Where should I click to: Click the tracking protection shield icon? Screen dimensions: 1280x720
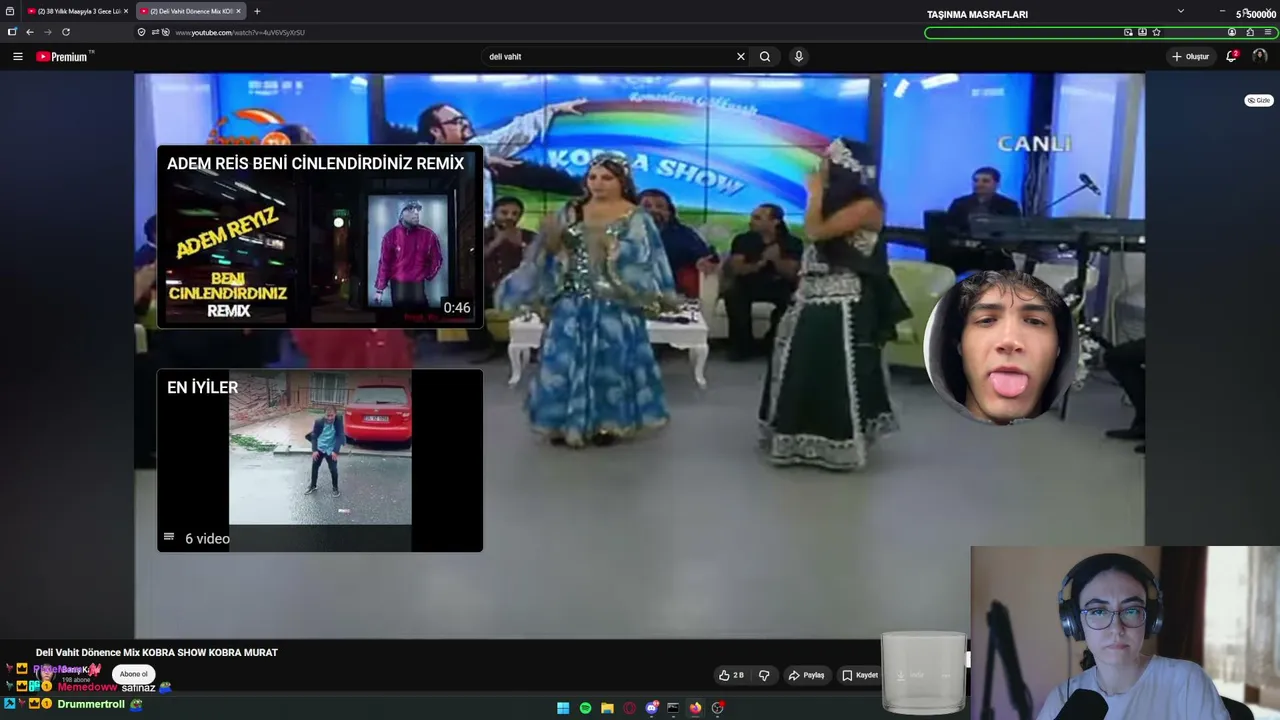click(141, 32)
